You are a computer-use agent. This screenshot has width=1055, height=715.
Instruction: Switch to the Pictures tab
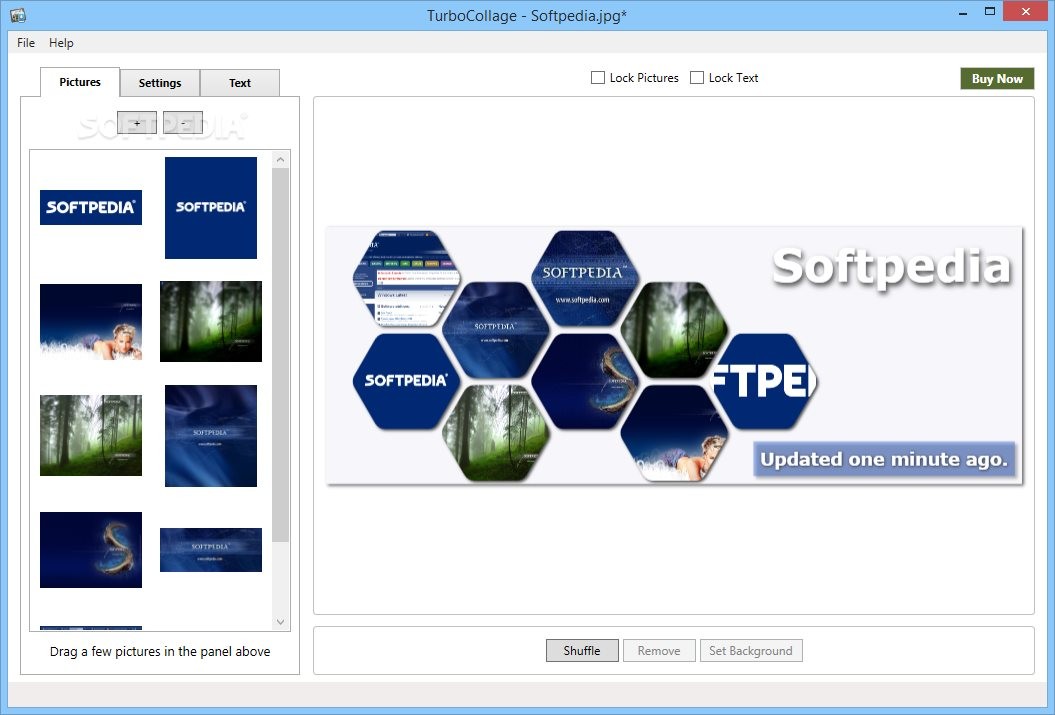[x=80, y=82]
